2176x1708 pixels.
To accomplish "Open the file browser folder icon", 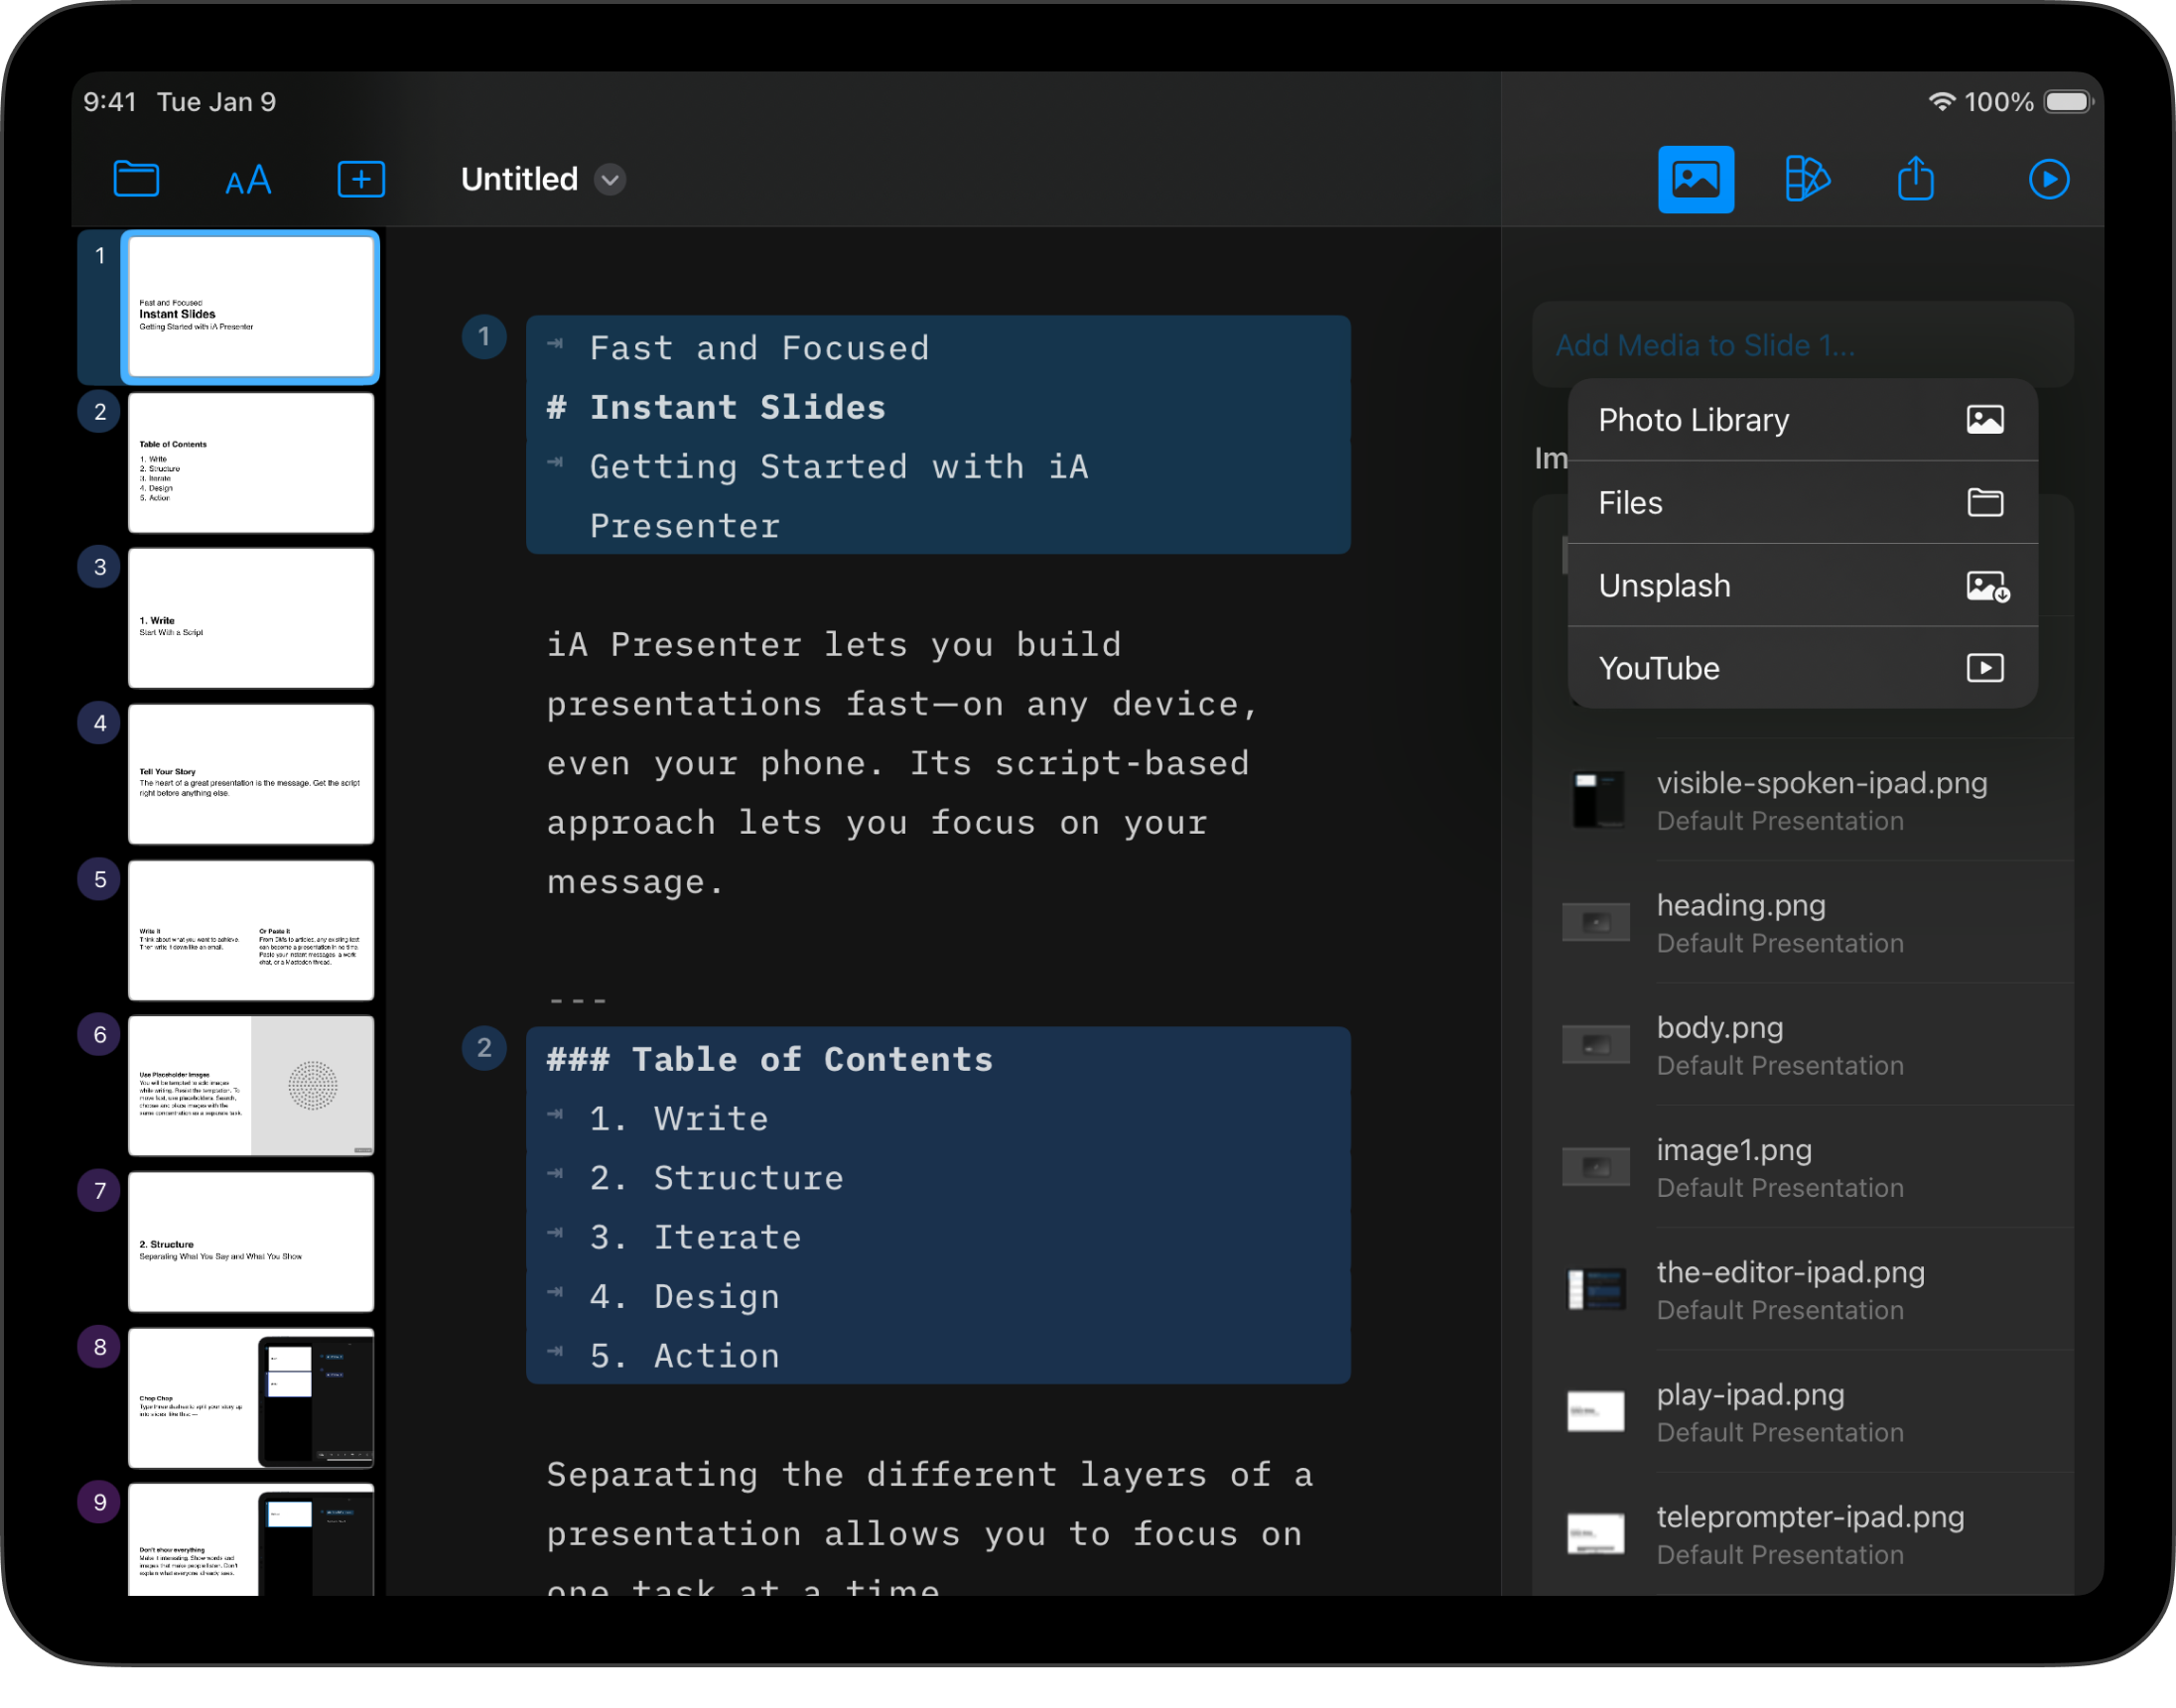I will 136,180.
